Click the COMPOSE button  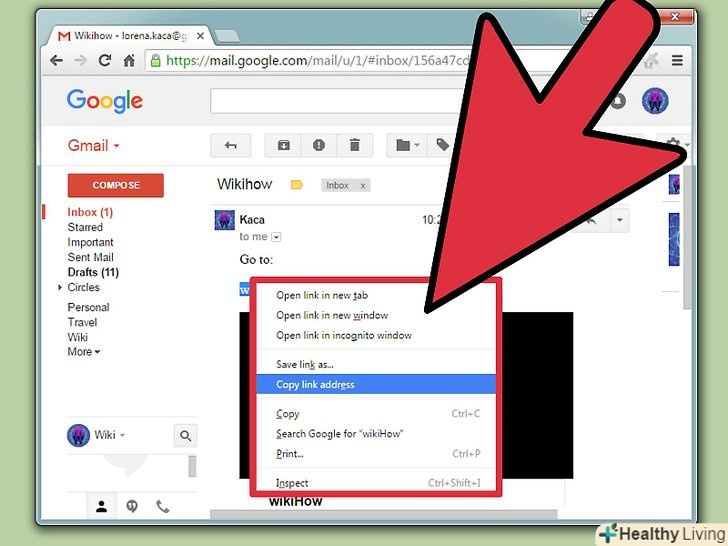116,185
